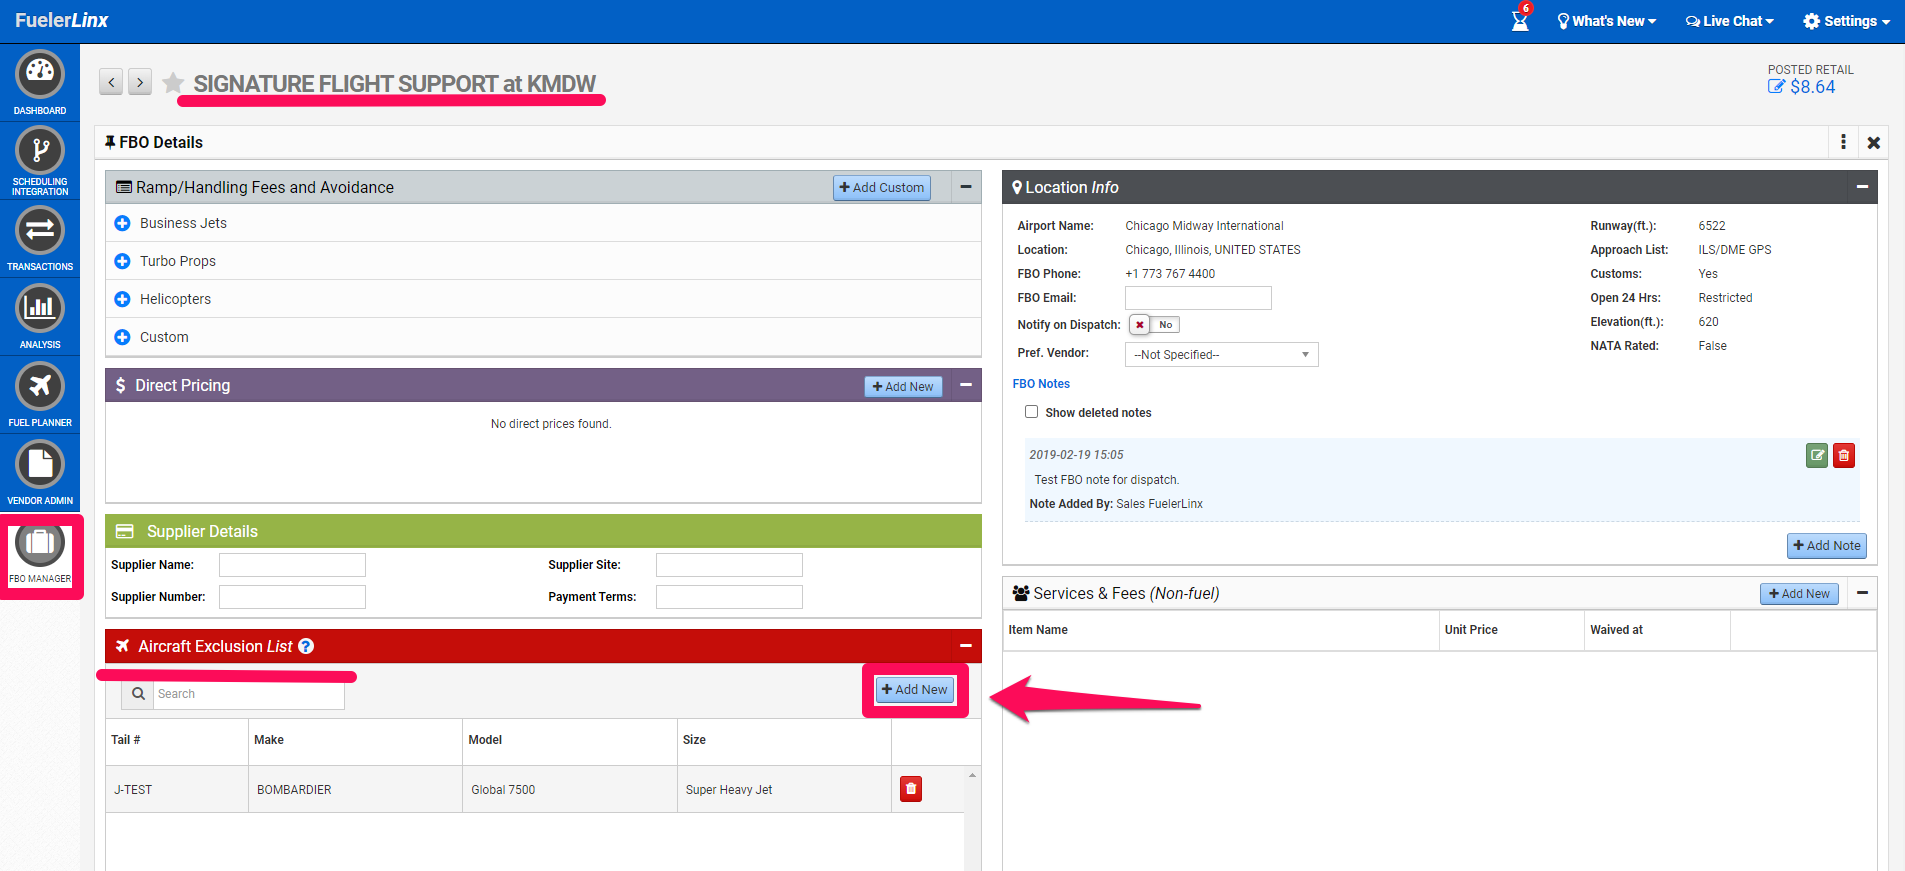Expand the Helicopters fee row
Screen dimensions: 1905x871
point(122,299)
